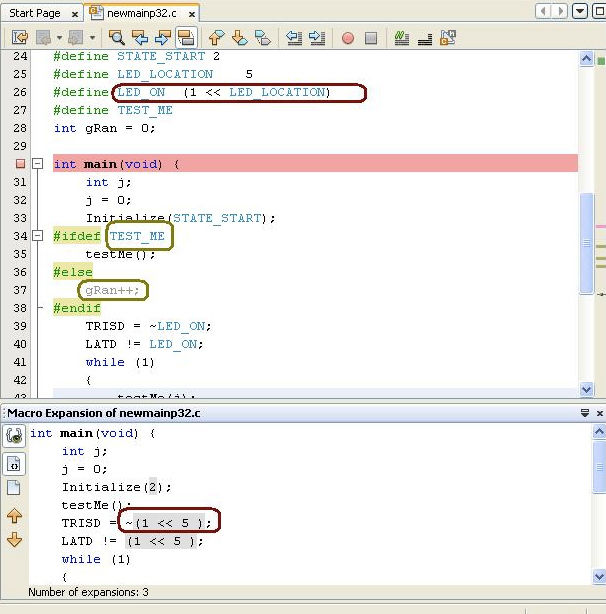
Task: Jump to Next Bookmark icon
Action: (x=240, y=38)
